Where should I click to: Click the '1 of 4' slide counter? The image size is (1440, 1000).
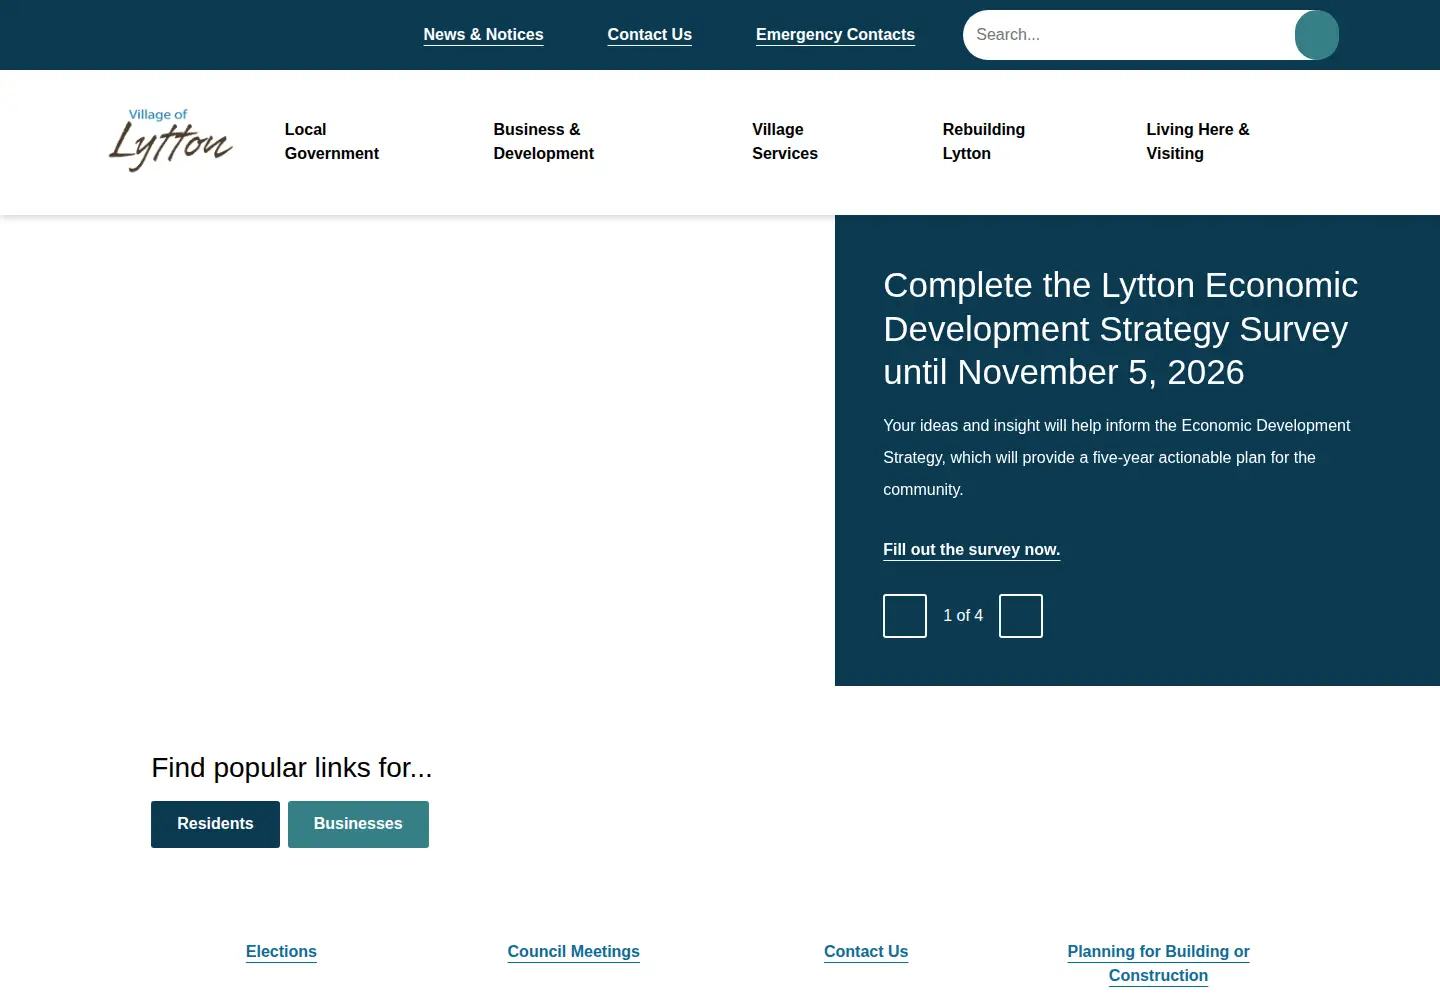point(963,616)
